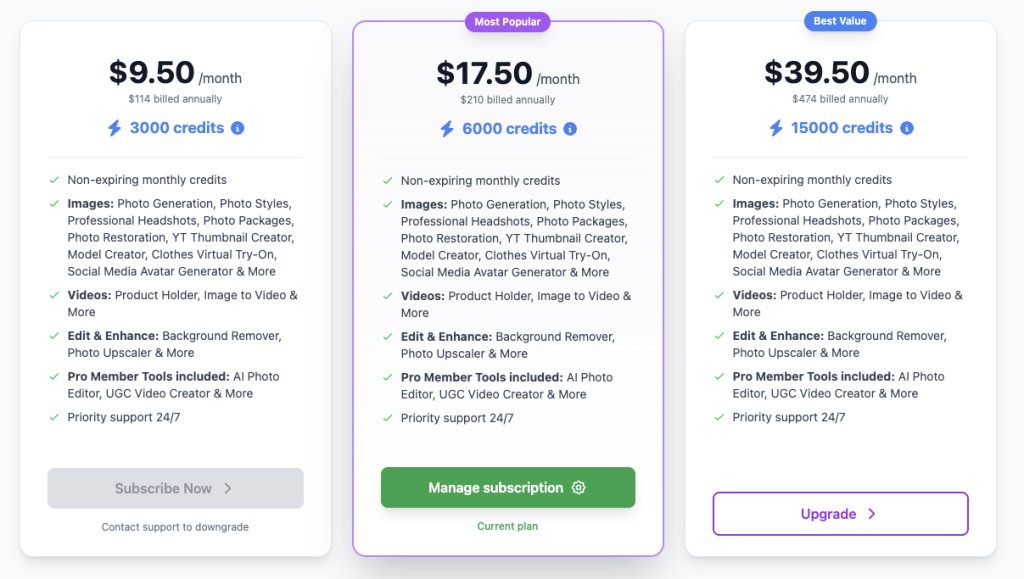Click lightning bolt icon for 6000 credits

[447, 129]
